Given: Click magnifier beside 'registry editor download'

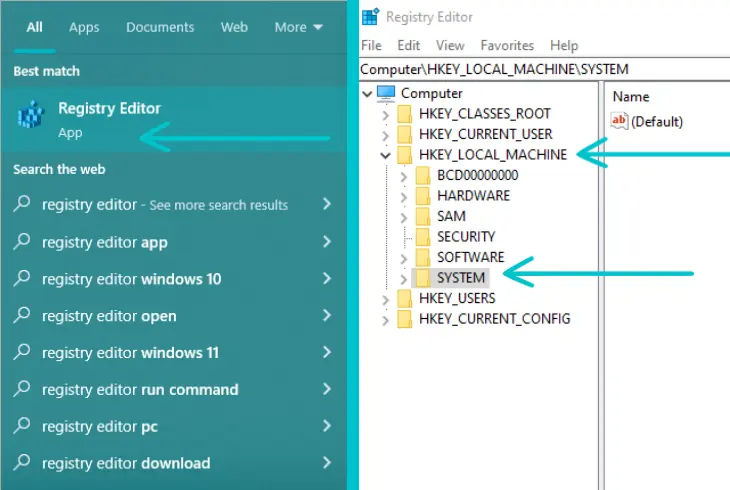Looking at the screenshot, I should pyautogui.click(x=21, y=462).
